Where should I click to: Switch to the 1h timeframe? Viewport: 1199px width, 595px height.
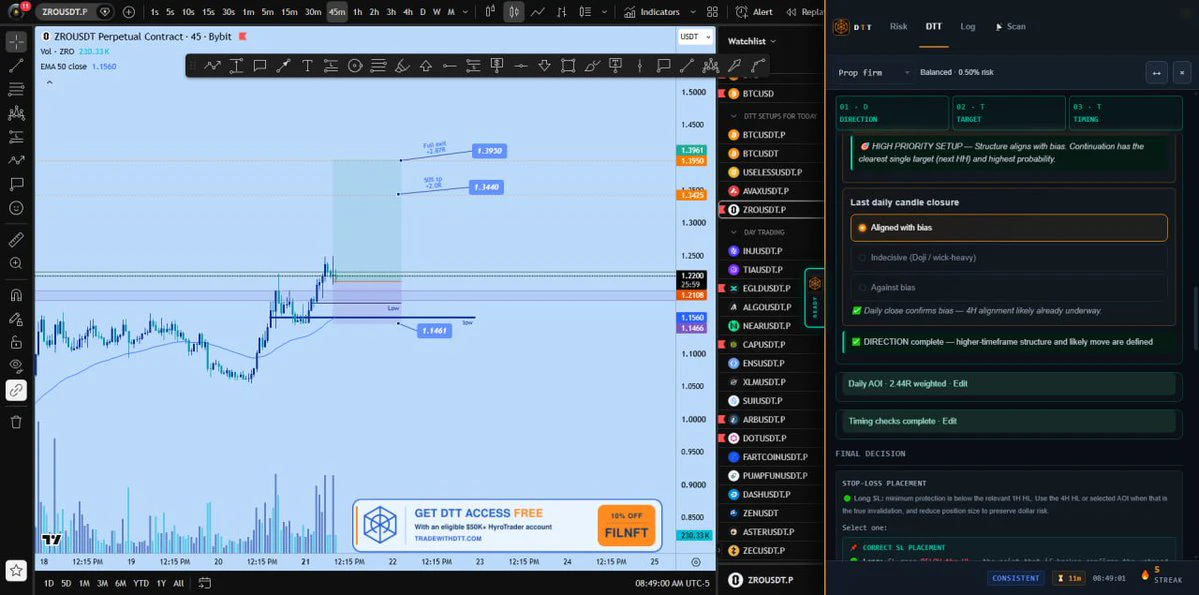point(357,12)
